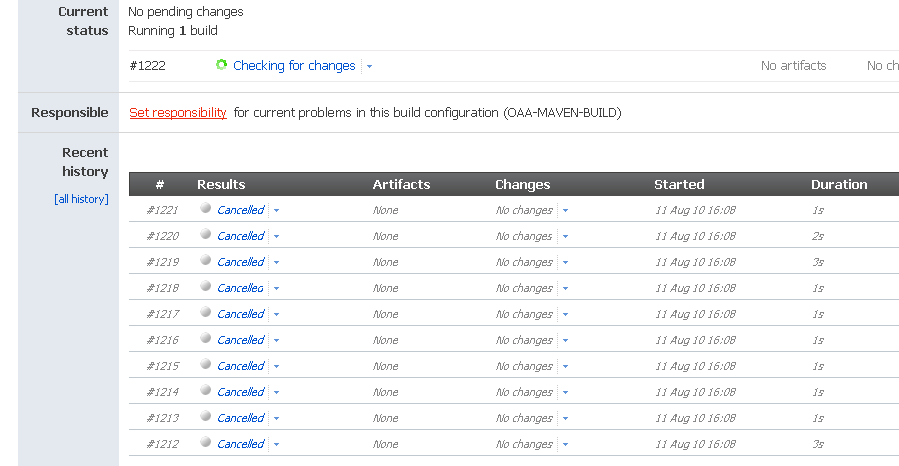Open the Cancelled result dropdown for build #1215
Screen dimensions: 899x466
276,366
